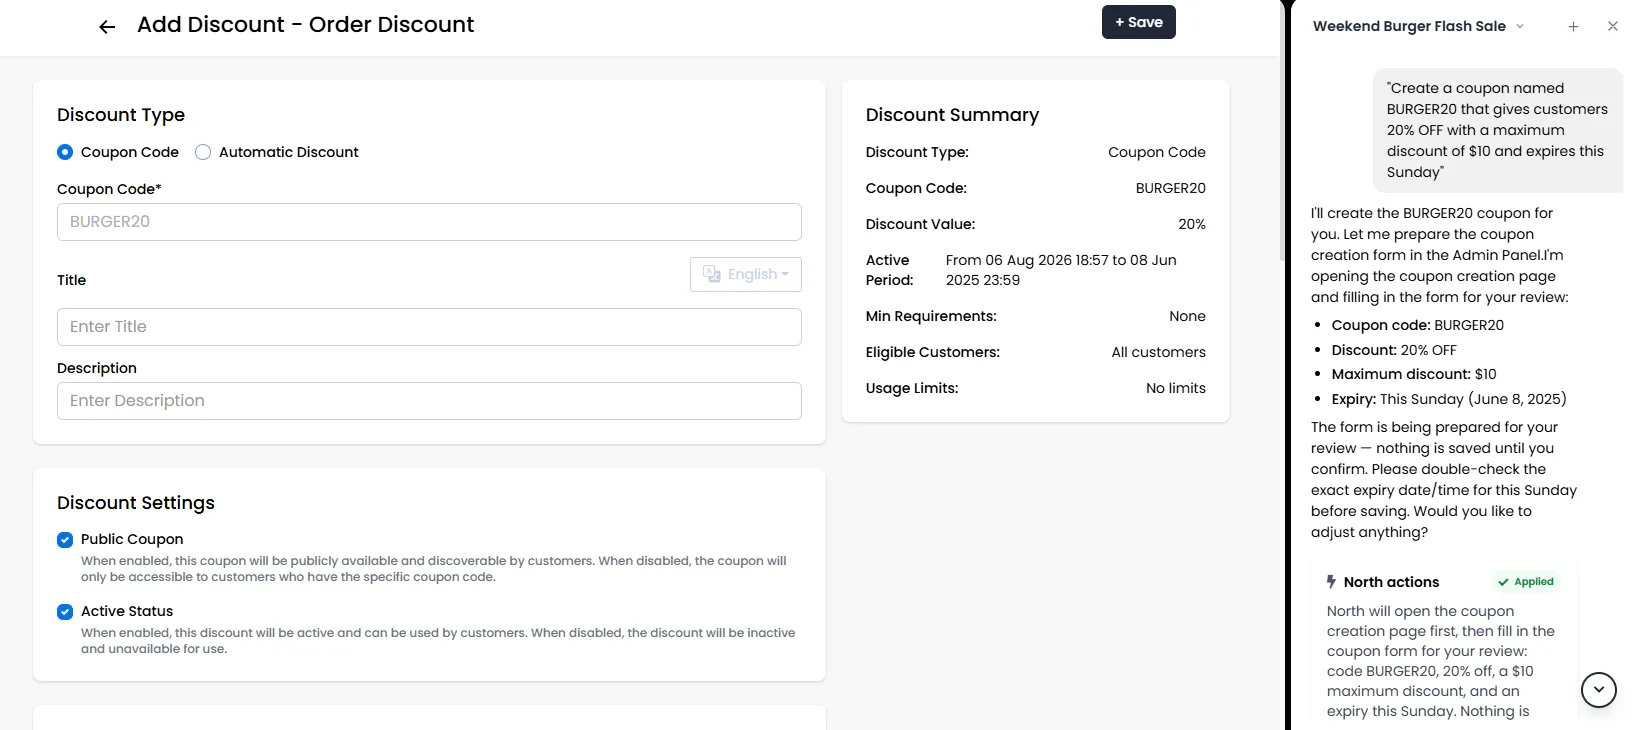Viewport: 1637px width, 730px height.
Task: Click the 'Discount: 20% OFF' chat bullet
Action: coord(1394,350)
